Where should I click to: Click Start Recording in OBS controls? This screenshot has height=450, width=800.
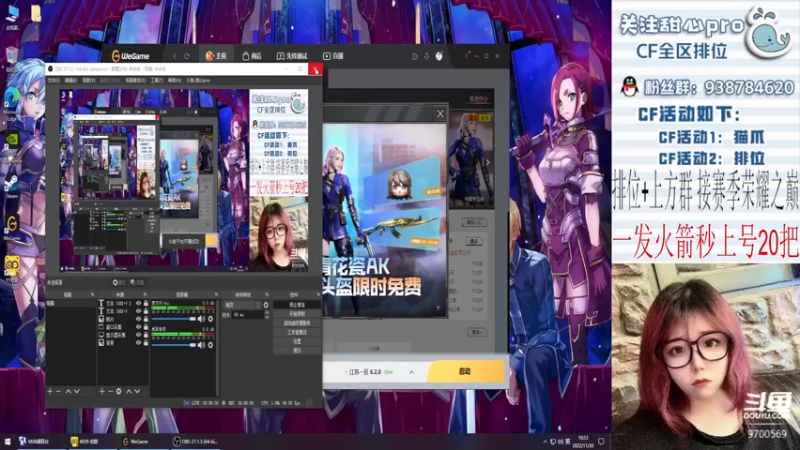tap(297, 314)
